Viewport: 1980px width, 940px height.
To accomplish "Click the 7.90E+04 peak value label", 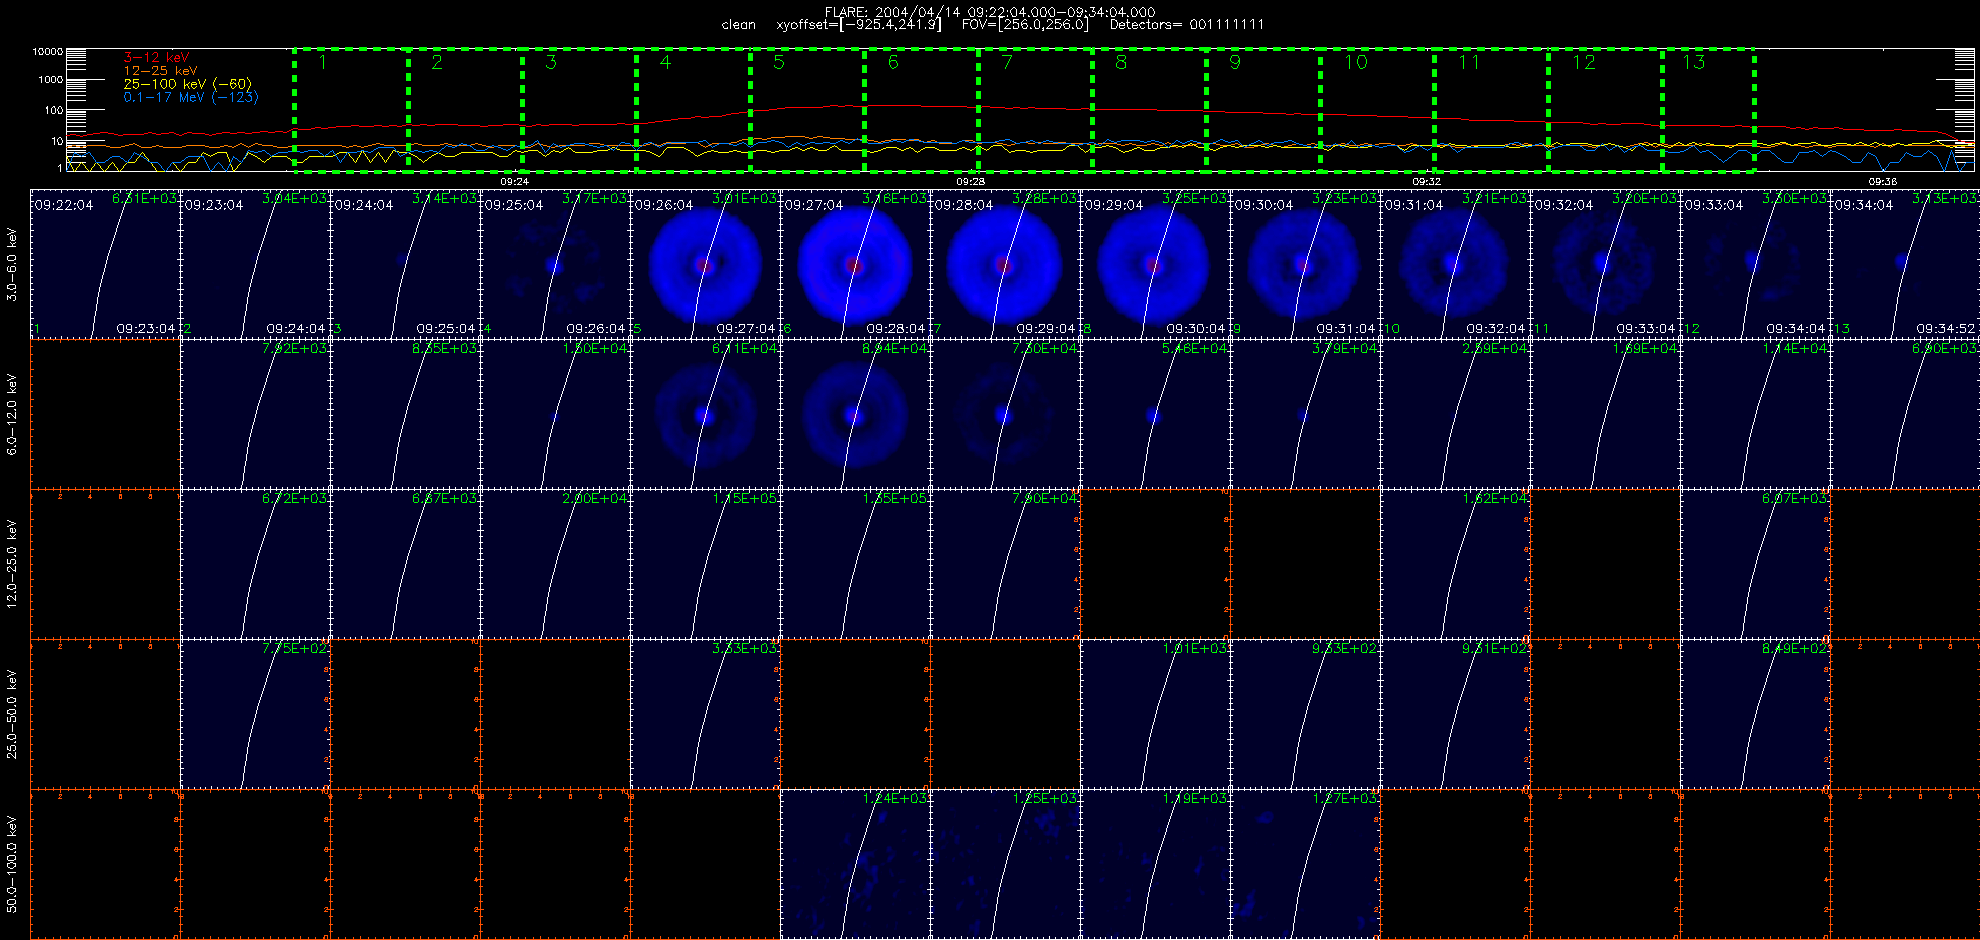I will click(1044, 499).
